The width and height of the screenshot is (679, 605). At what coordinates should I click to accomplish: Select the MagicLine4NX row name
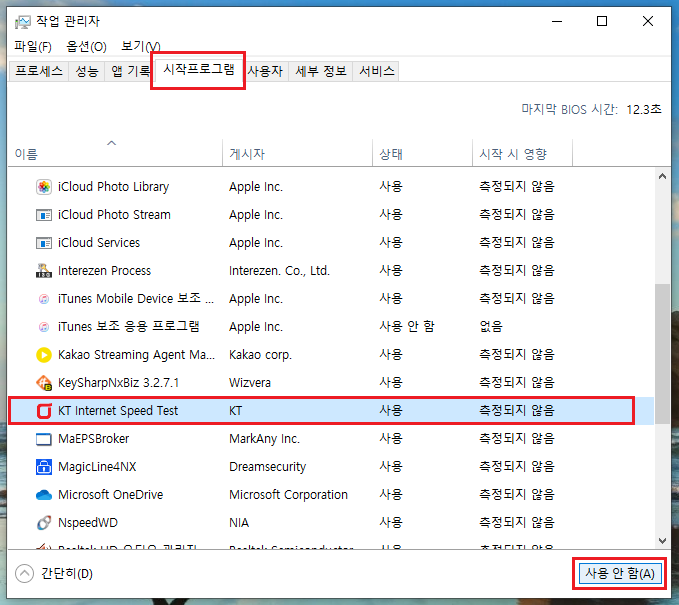click(97, 467)
